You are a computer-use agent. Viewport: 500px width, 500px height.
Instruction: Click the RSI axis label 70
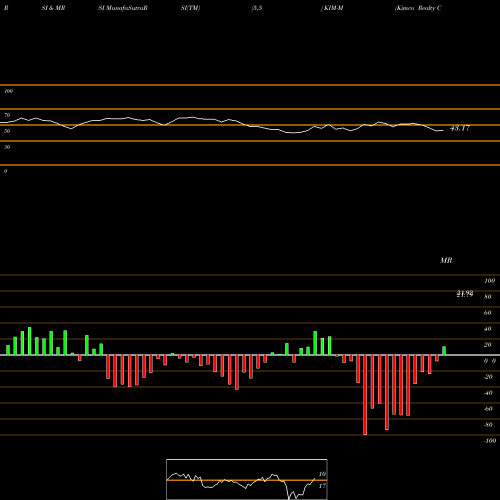coord(7,115)
